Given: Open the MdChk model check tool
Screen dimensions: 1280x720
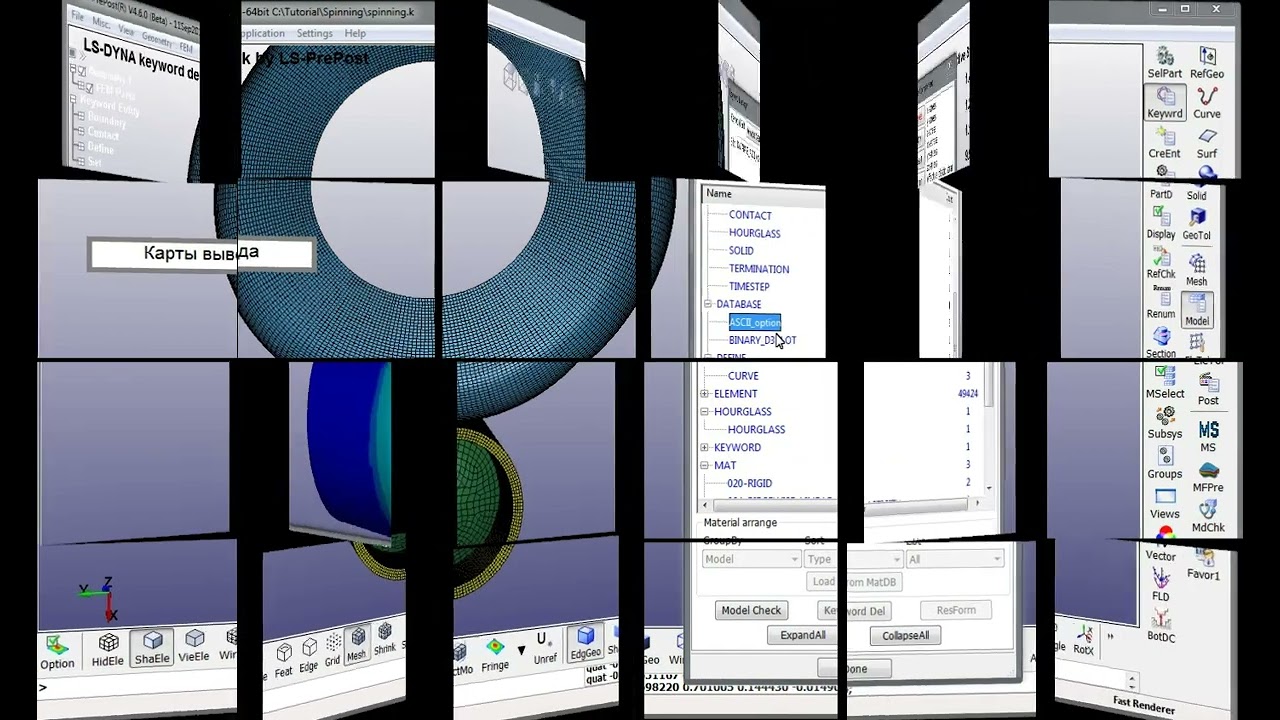Looking at the screenshot, I should [x=1208, y=516].
